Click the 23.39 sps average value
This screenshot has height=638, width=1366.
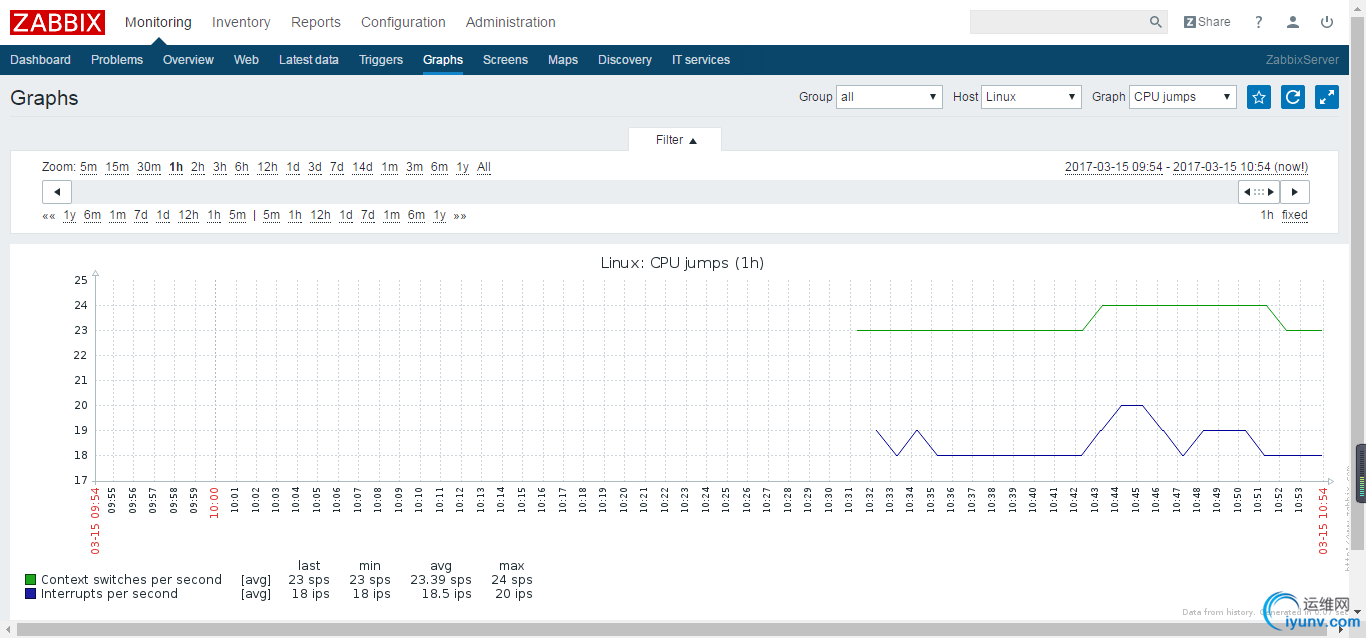441,580
